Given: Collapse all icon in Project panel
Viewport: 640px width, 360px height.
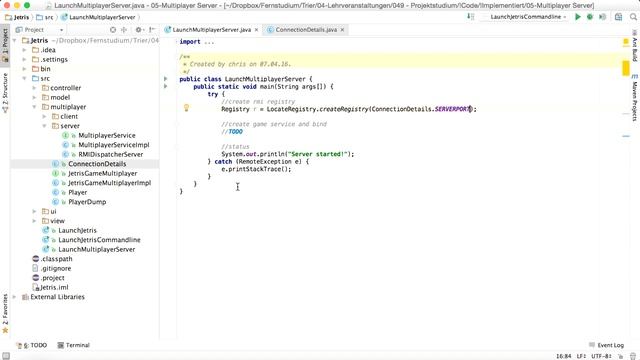Looking at the screenshot, I should point(124,30).
